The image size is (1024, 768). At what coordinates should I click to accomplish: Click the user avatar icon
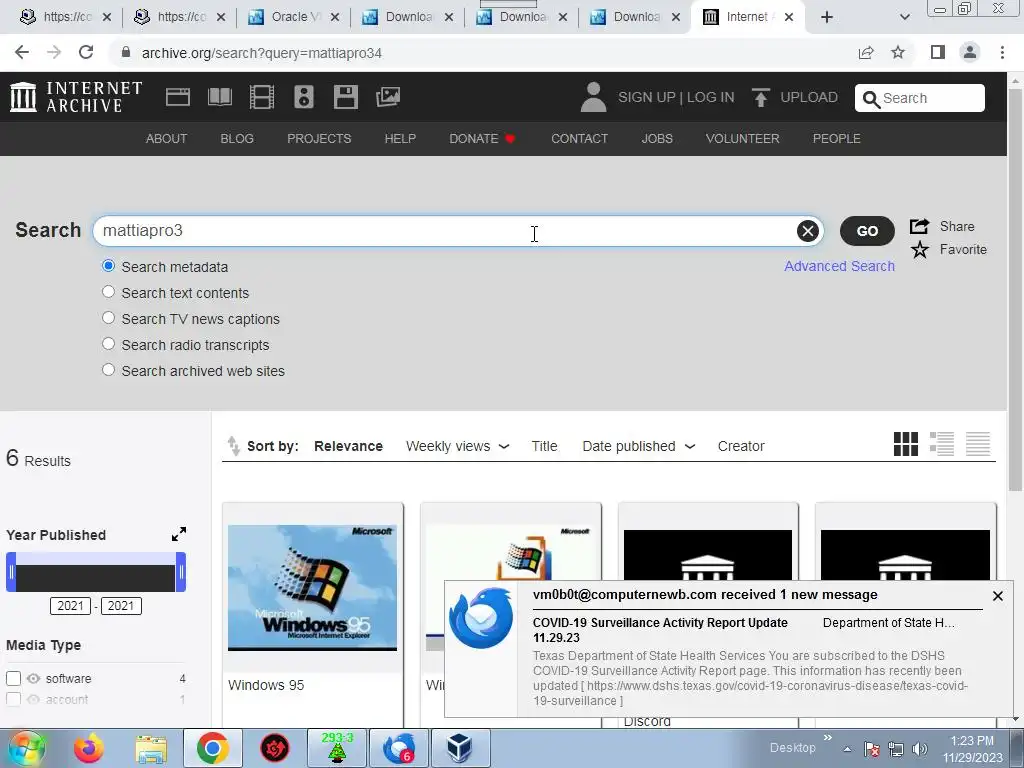(593, 97)
